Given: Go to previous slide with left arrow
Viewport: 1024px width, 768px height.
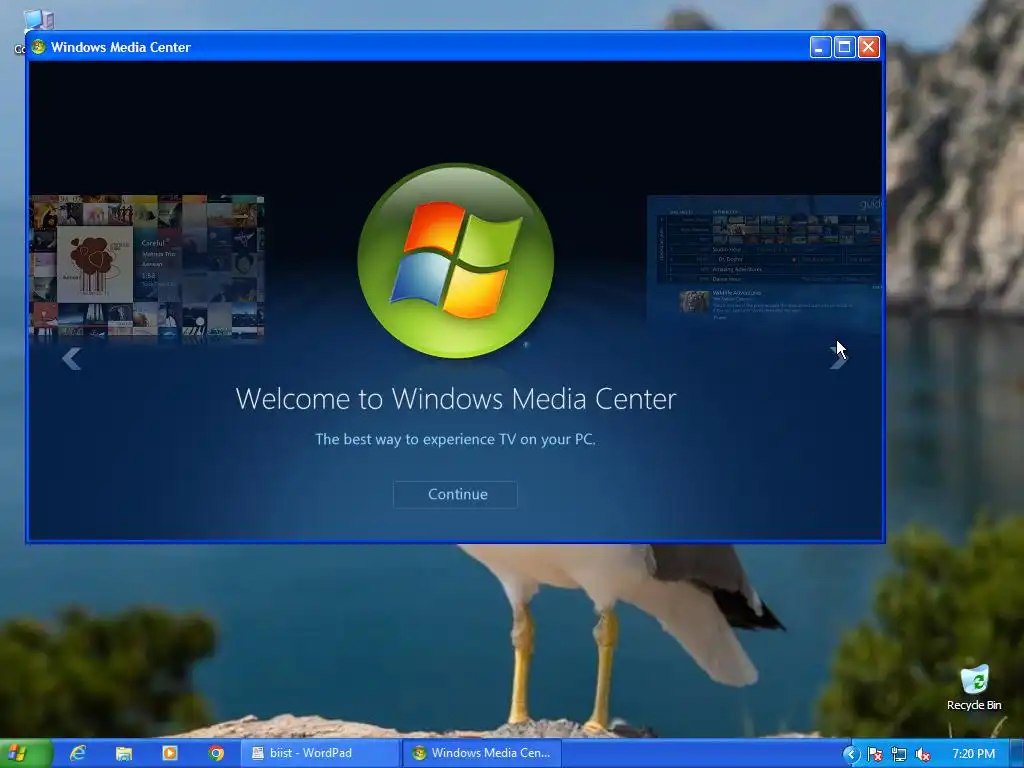Looking at the screenshot, I should pyautogui.click(x=71, y=359).
